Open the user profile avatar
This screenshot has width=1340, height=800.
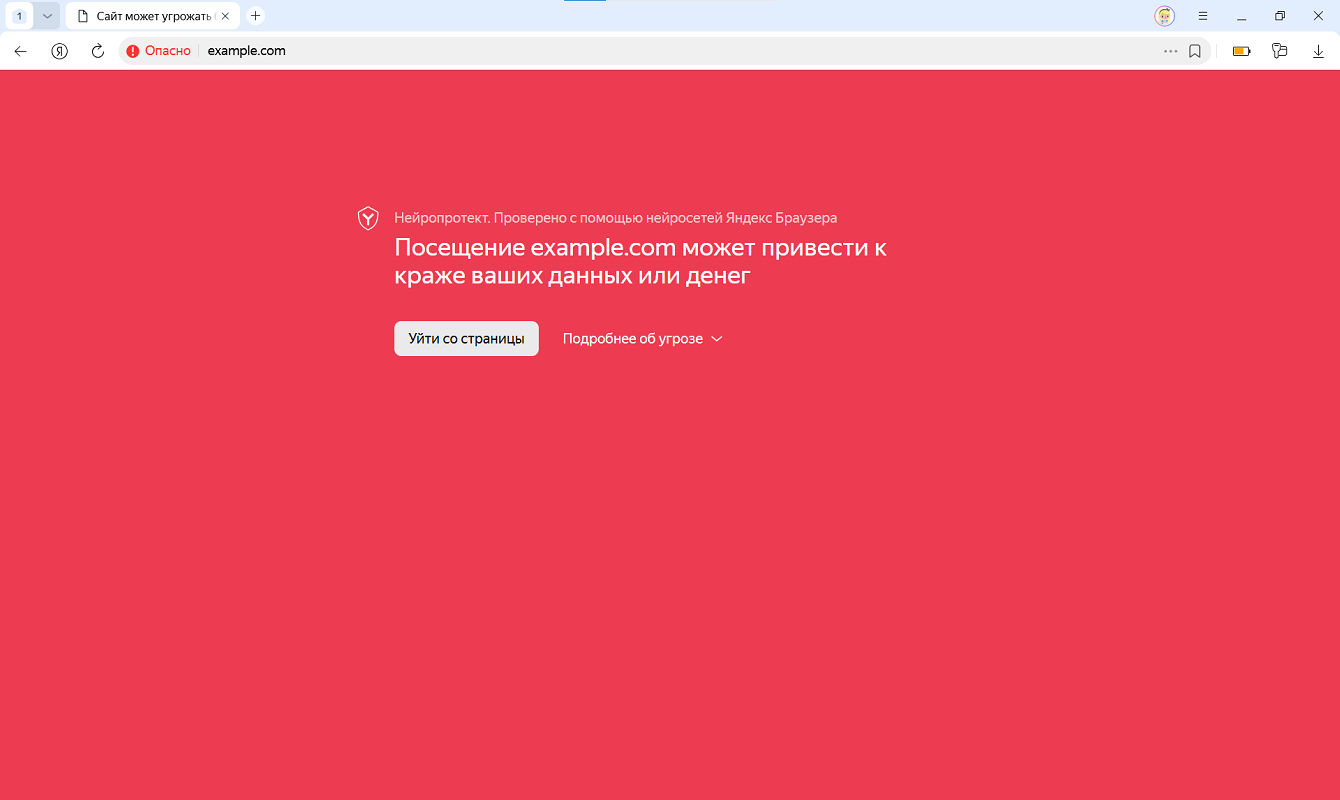point(1164,16)
